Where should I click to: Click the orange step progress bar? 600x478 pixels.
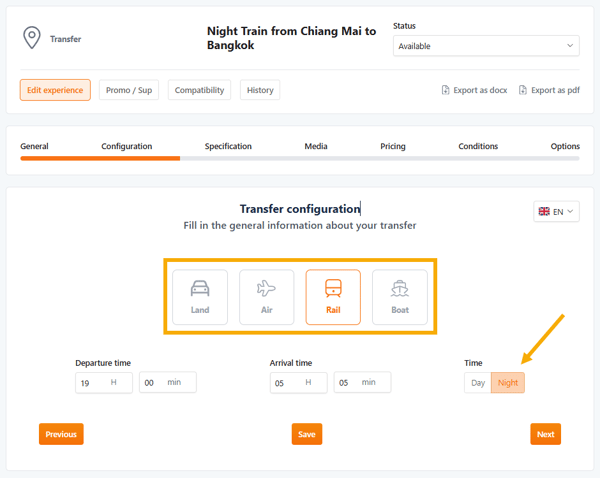[100, 158]
